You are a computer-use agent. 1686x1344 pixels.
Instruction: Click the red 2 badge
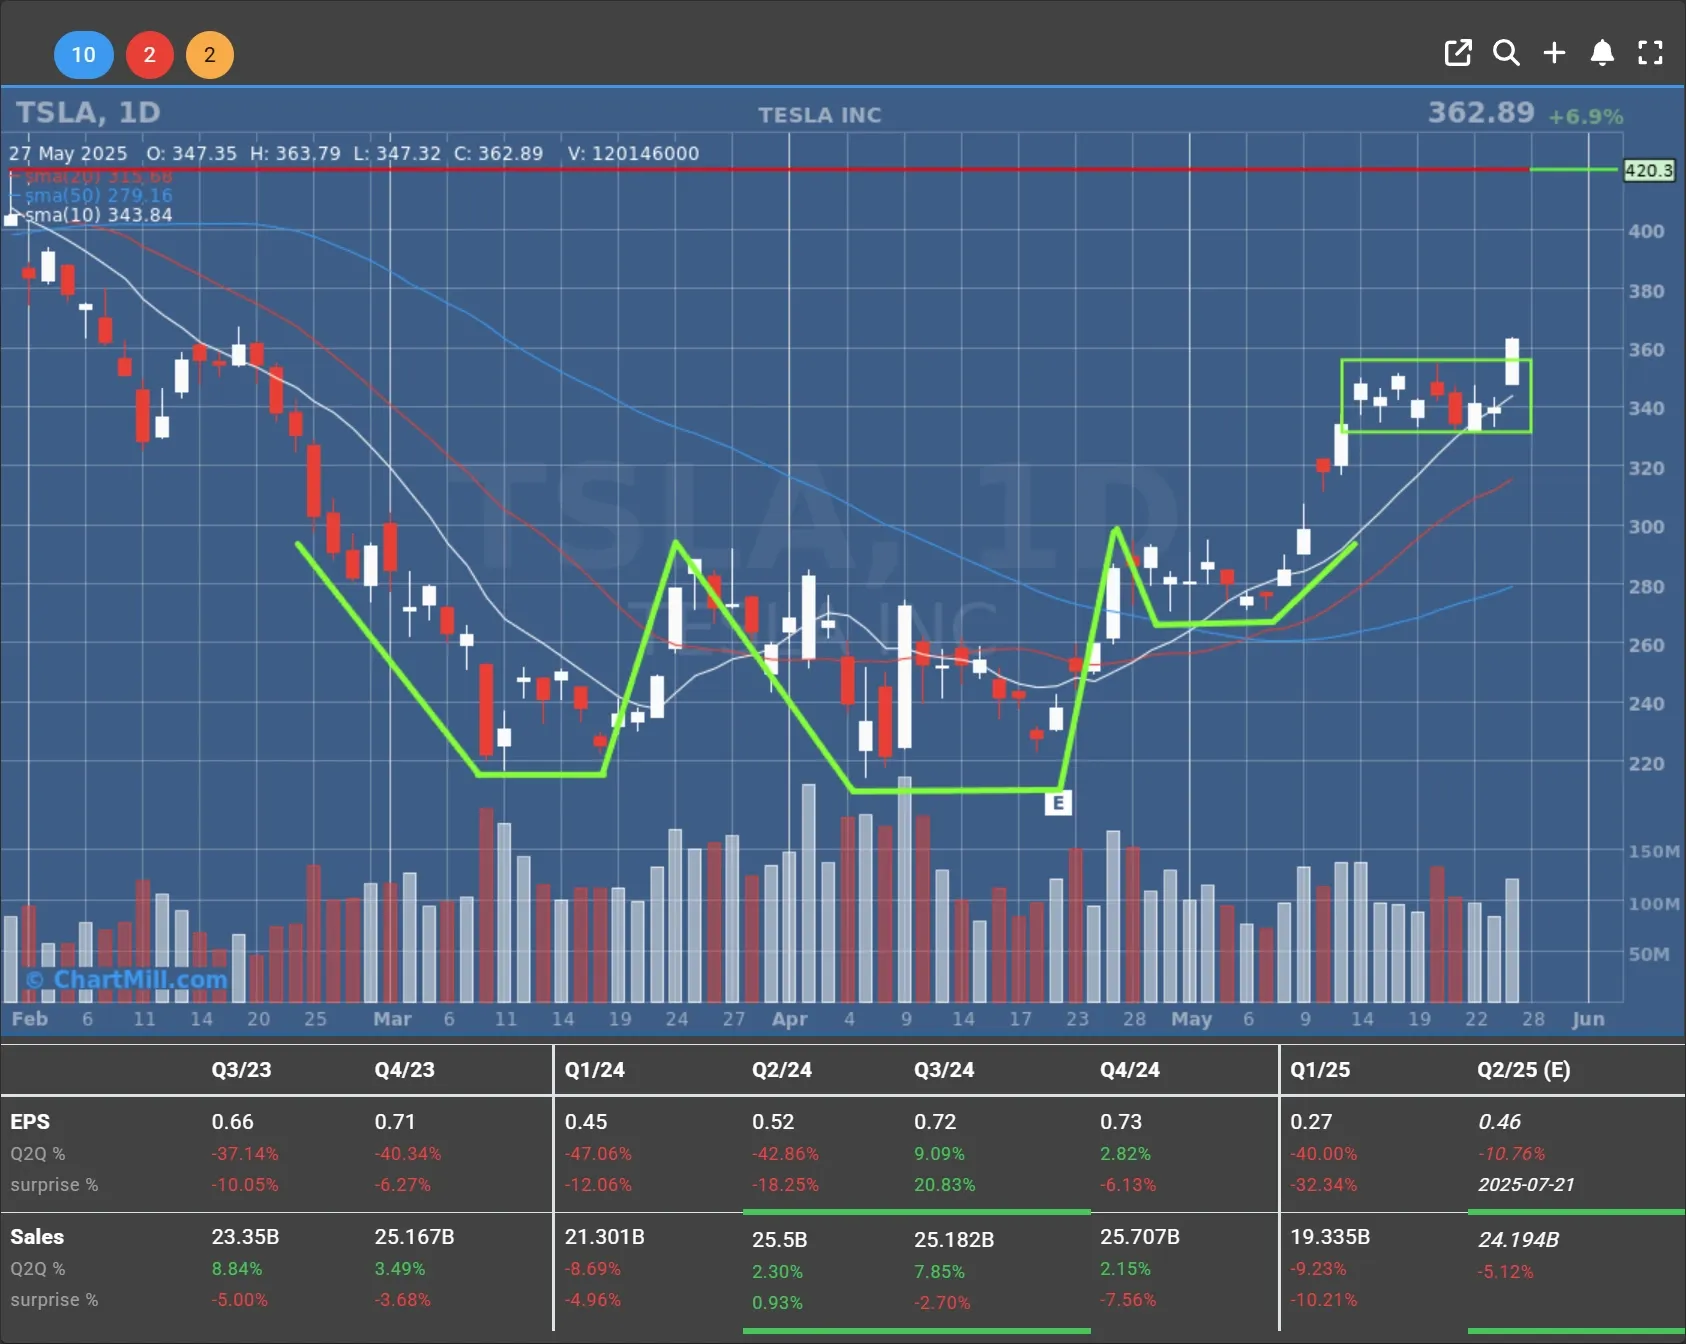(x=149, y=55)
